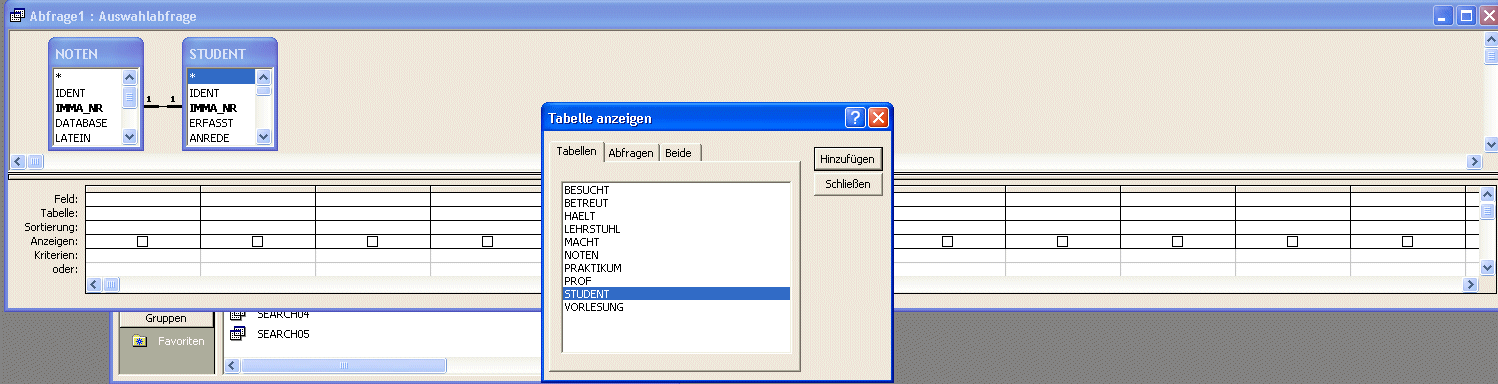Image resolution: width=1498 pixels, height=384 pixels.
Task: Click the Schließen button
Action: click(x=848, y=185)
